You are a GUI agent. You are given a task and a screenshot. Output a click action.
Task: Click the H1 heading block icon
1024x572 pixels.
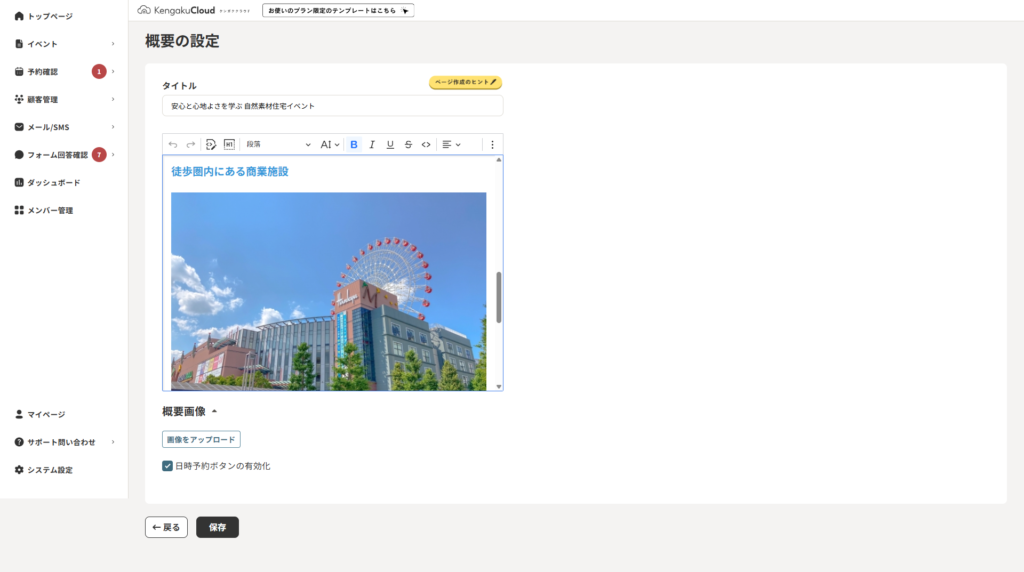(229, 145)
